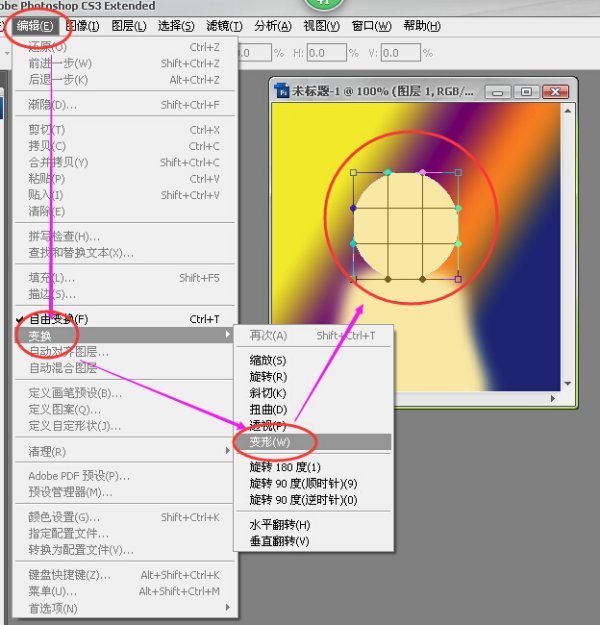Screen dimensions: 600x625
Task: Click the bottom-left warp grid corner handle
Action: 353,279
